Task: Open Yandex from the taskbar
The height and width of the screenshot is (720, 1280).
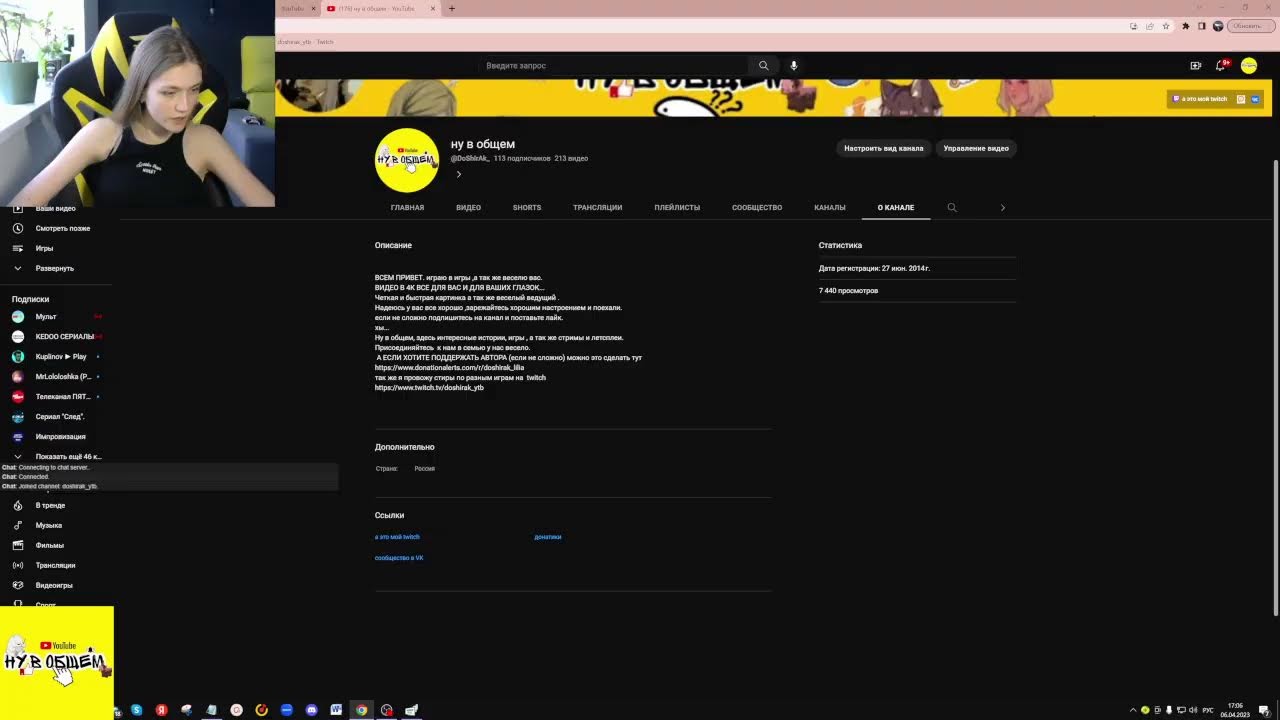Action: 161,710
